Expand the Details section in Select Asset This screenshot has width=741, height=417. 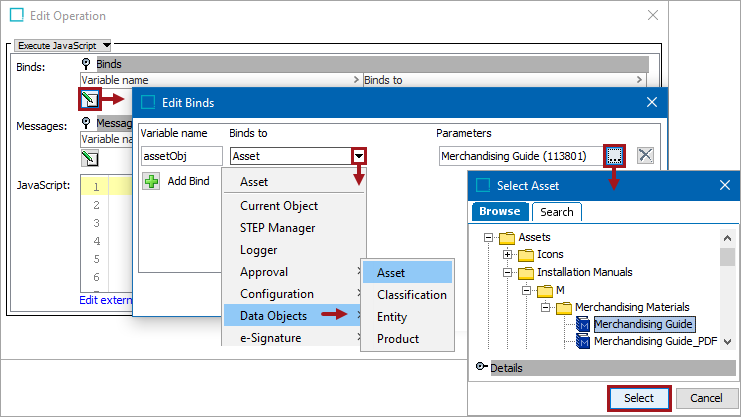point(483,367)
